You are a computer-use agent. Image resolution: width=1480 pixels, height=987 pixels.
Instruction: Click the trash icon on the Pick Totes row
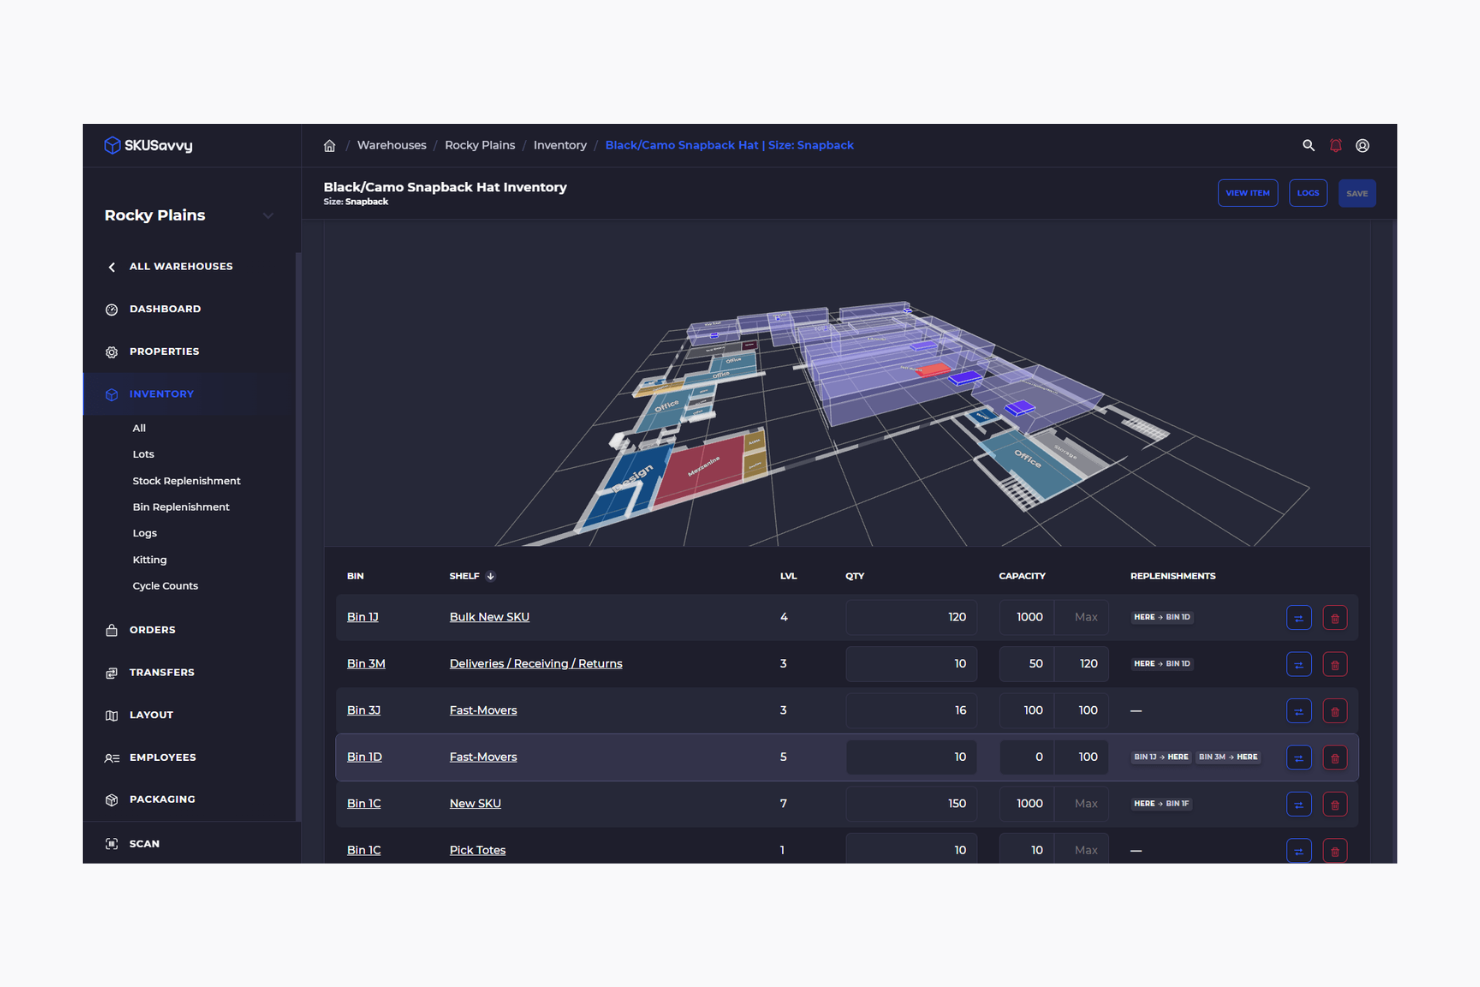[1335, 850]
